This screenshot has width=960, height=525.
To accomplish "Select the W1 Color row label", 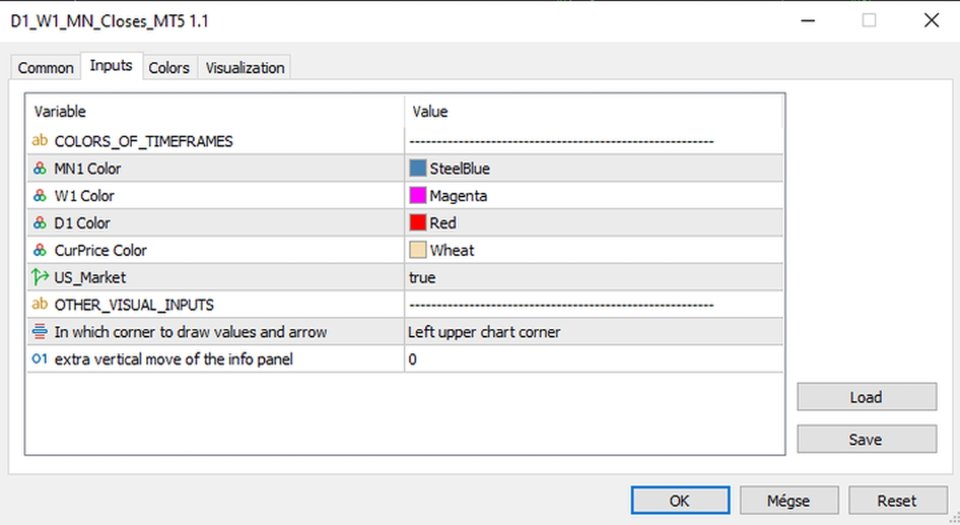I will coord(84,196).
